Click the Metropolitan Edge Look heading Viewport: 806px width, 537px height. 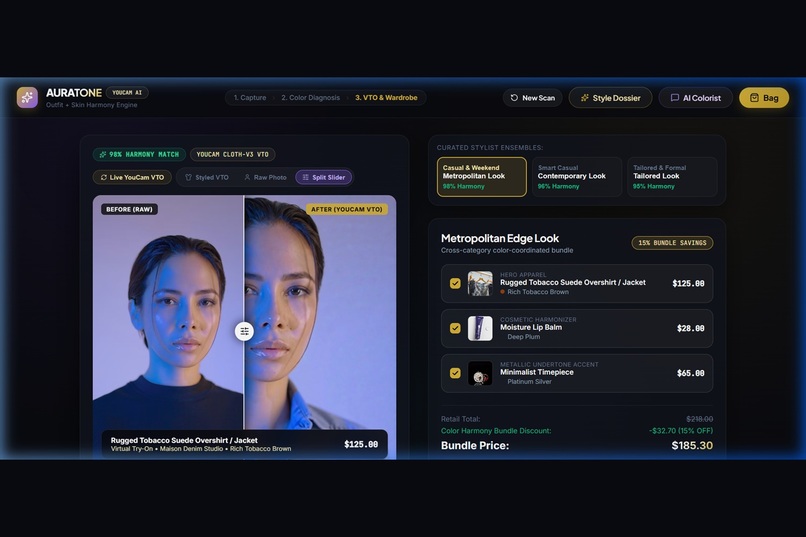pyautogui.click(x=500, y=238)
